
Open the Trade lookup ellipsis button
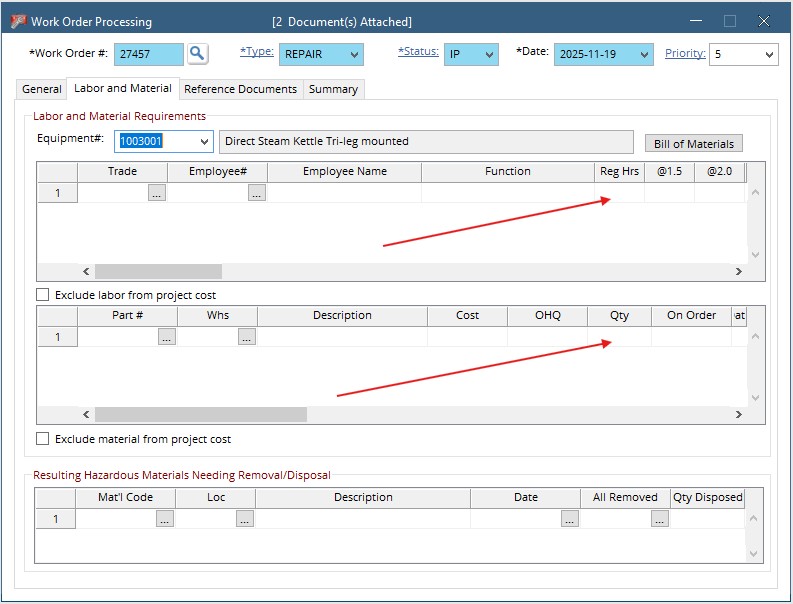click(x=157, y=194)
